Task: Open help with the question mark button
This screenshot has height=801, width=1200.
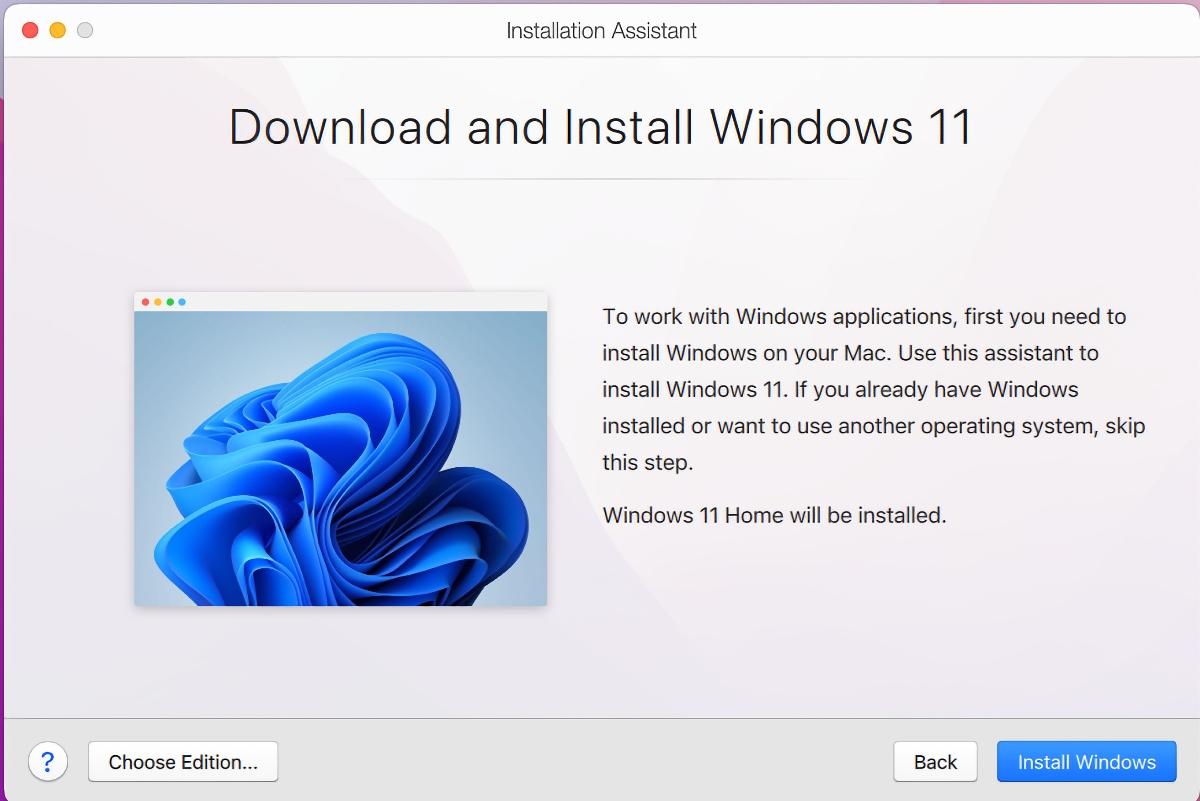Action: [48, 762]
